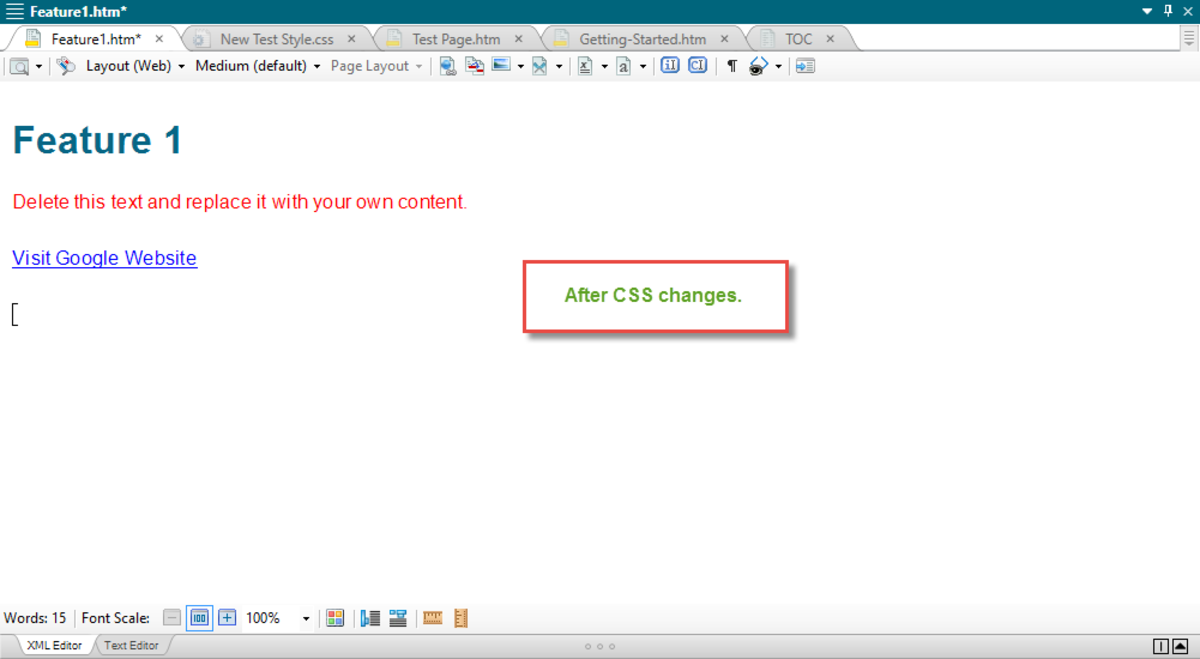This screenshot has height=659, width=1200.
Task: Click the horizontal ruler icon in the status bar
Action: [x=432, y=618]
